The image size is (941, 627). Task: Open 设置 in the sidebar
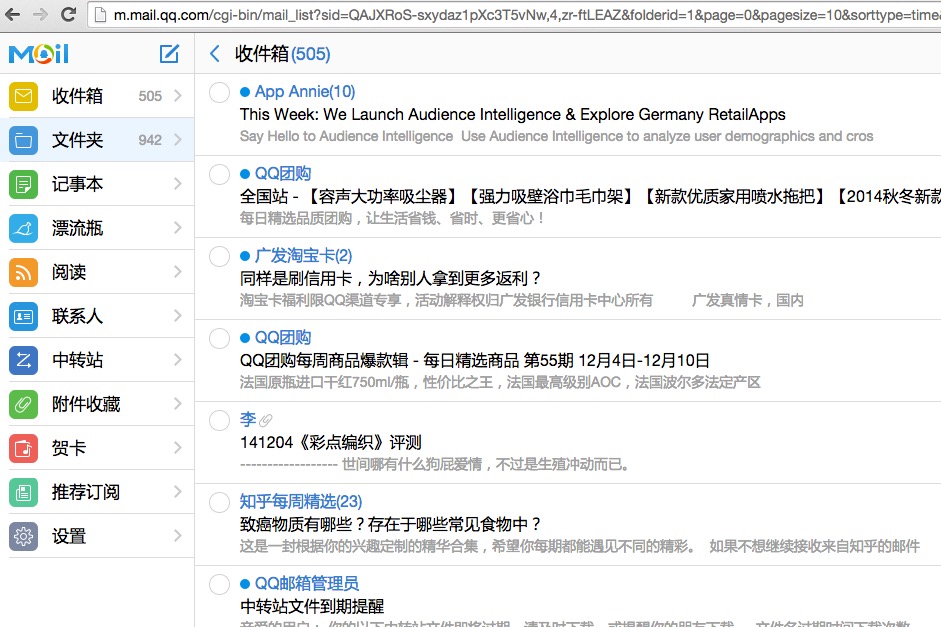[97, 536]
